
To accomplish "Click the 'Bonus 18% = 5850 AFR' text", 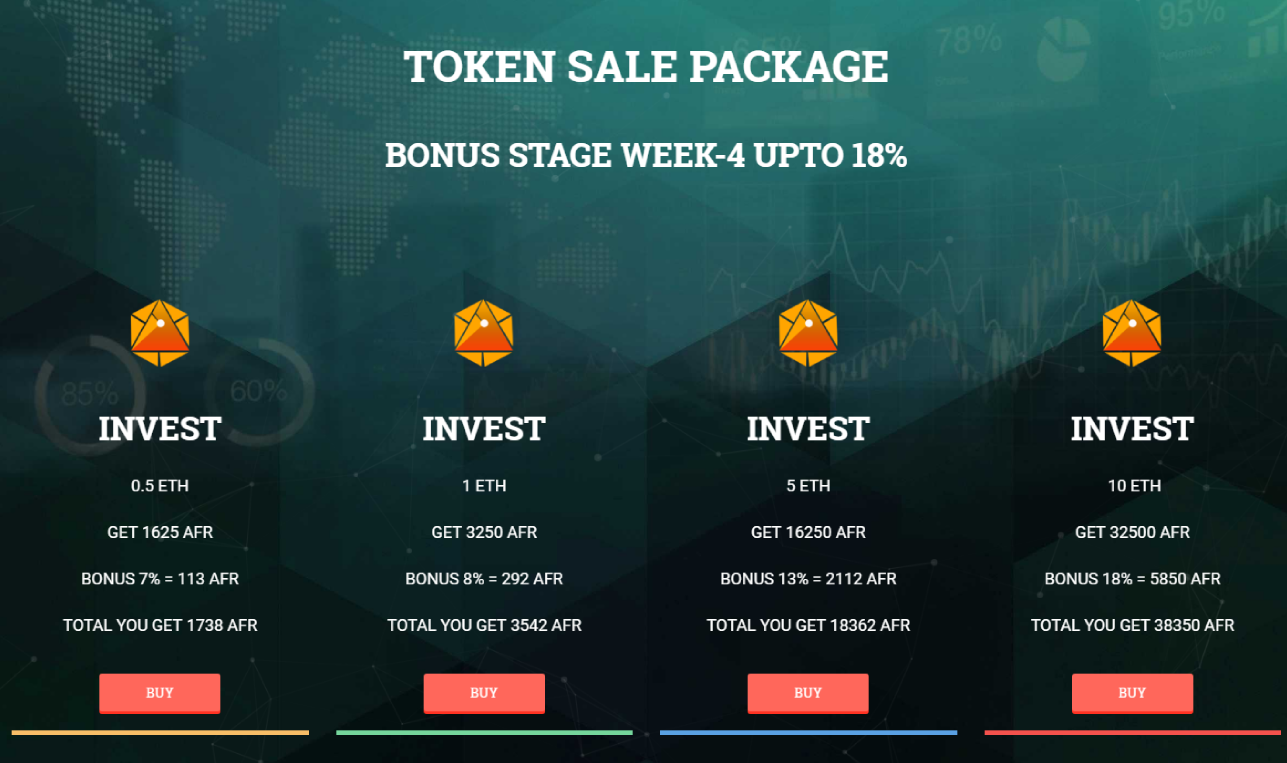I will [x=1132, y=579].
